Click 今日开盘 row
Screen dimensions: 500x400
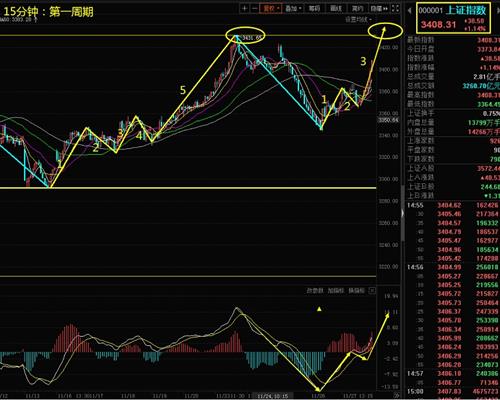point(453,49)
